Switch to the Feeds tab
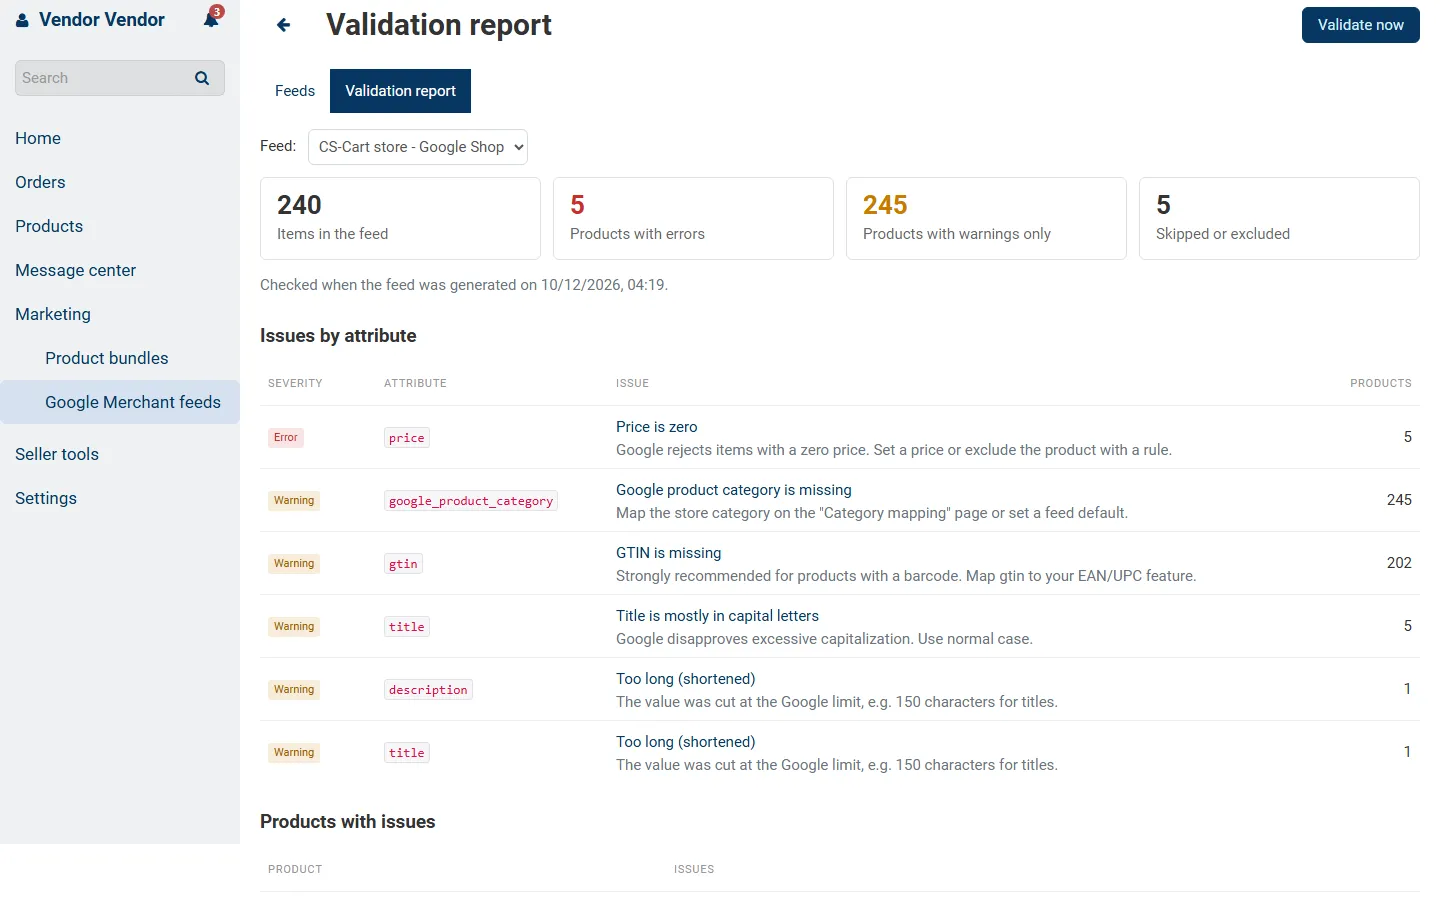The height and width of the screenshot is (900, 1440). point(295,91)
